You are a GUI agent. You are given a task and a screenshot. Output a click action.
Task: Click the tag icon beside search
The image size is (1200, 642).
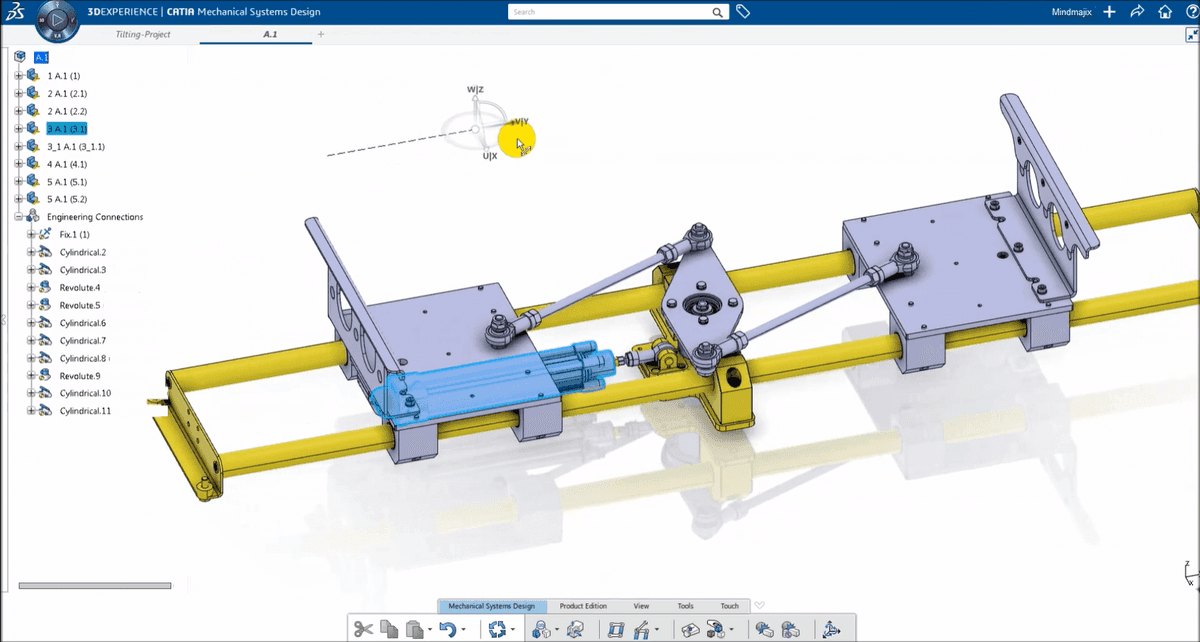[x=743, y=12]
